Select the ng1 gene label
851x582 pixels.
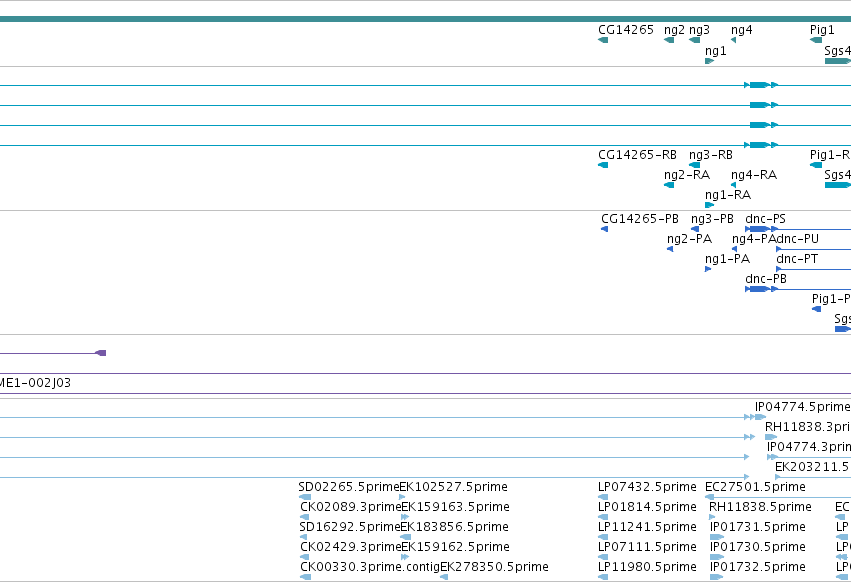(x=715, y=51)
